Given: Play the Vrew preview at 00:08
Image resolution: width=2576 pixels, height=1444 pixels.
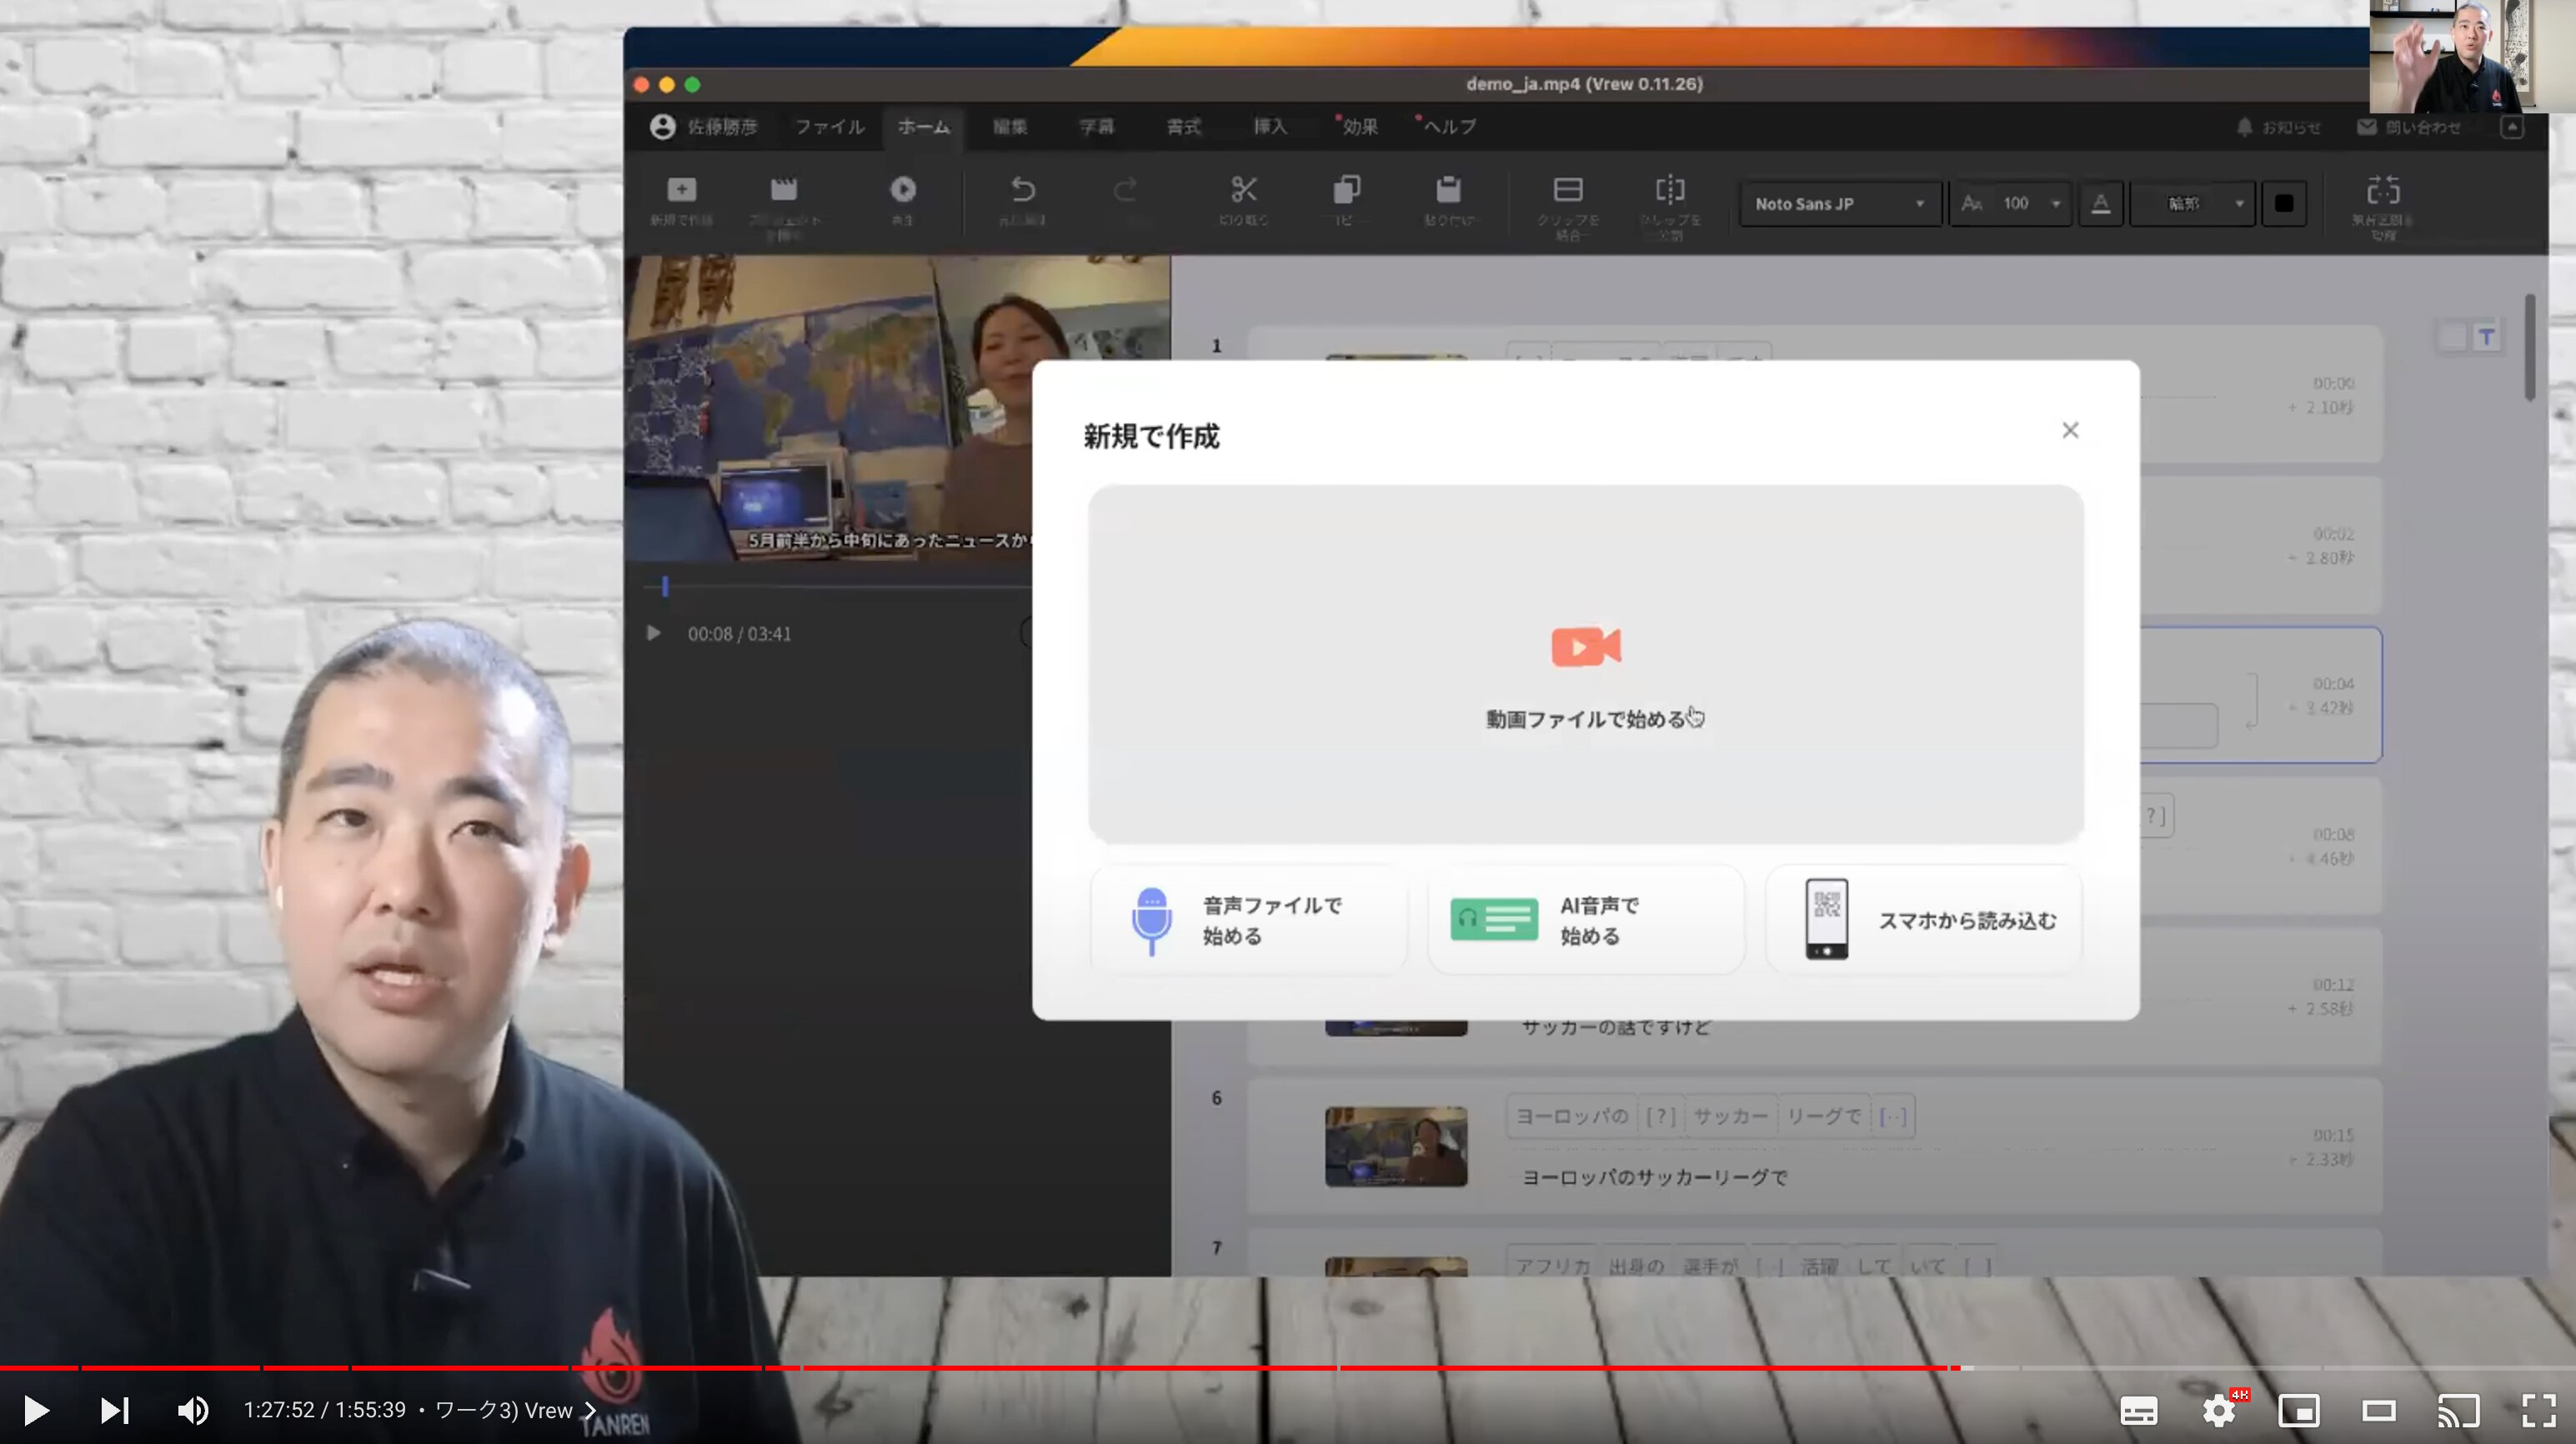Looking at the screenshot, I should click(x=653, y=633).
